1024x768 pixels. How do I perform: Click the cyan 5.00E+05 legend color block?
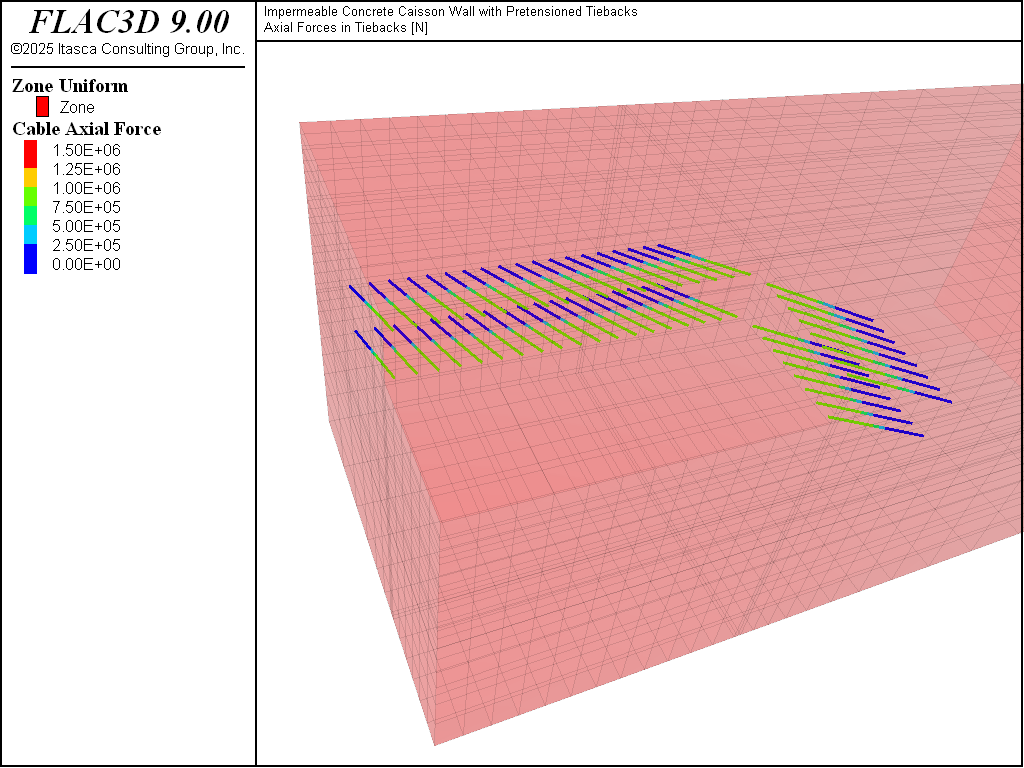(x=31, y=235)
